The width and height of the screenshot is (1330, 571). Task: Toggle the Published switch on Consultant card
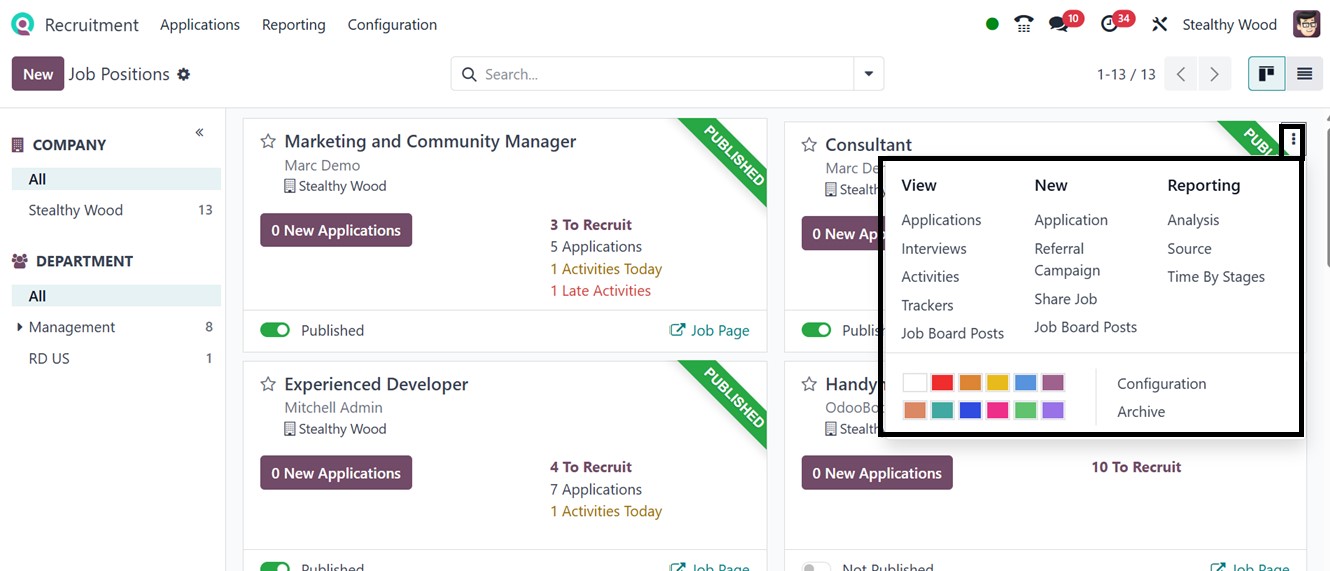tap(816, 330)
